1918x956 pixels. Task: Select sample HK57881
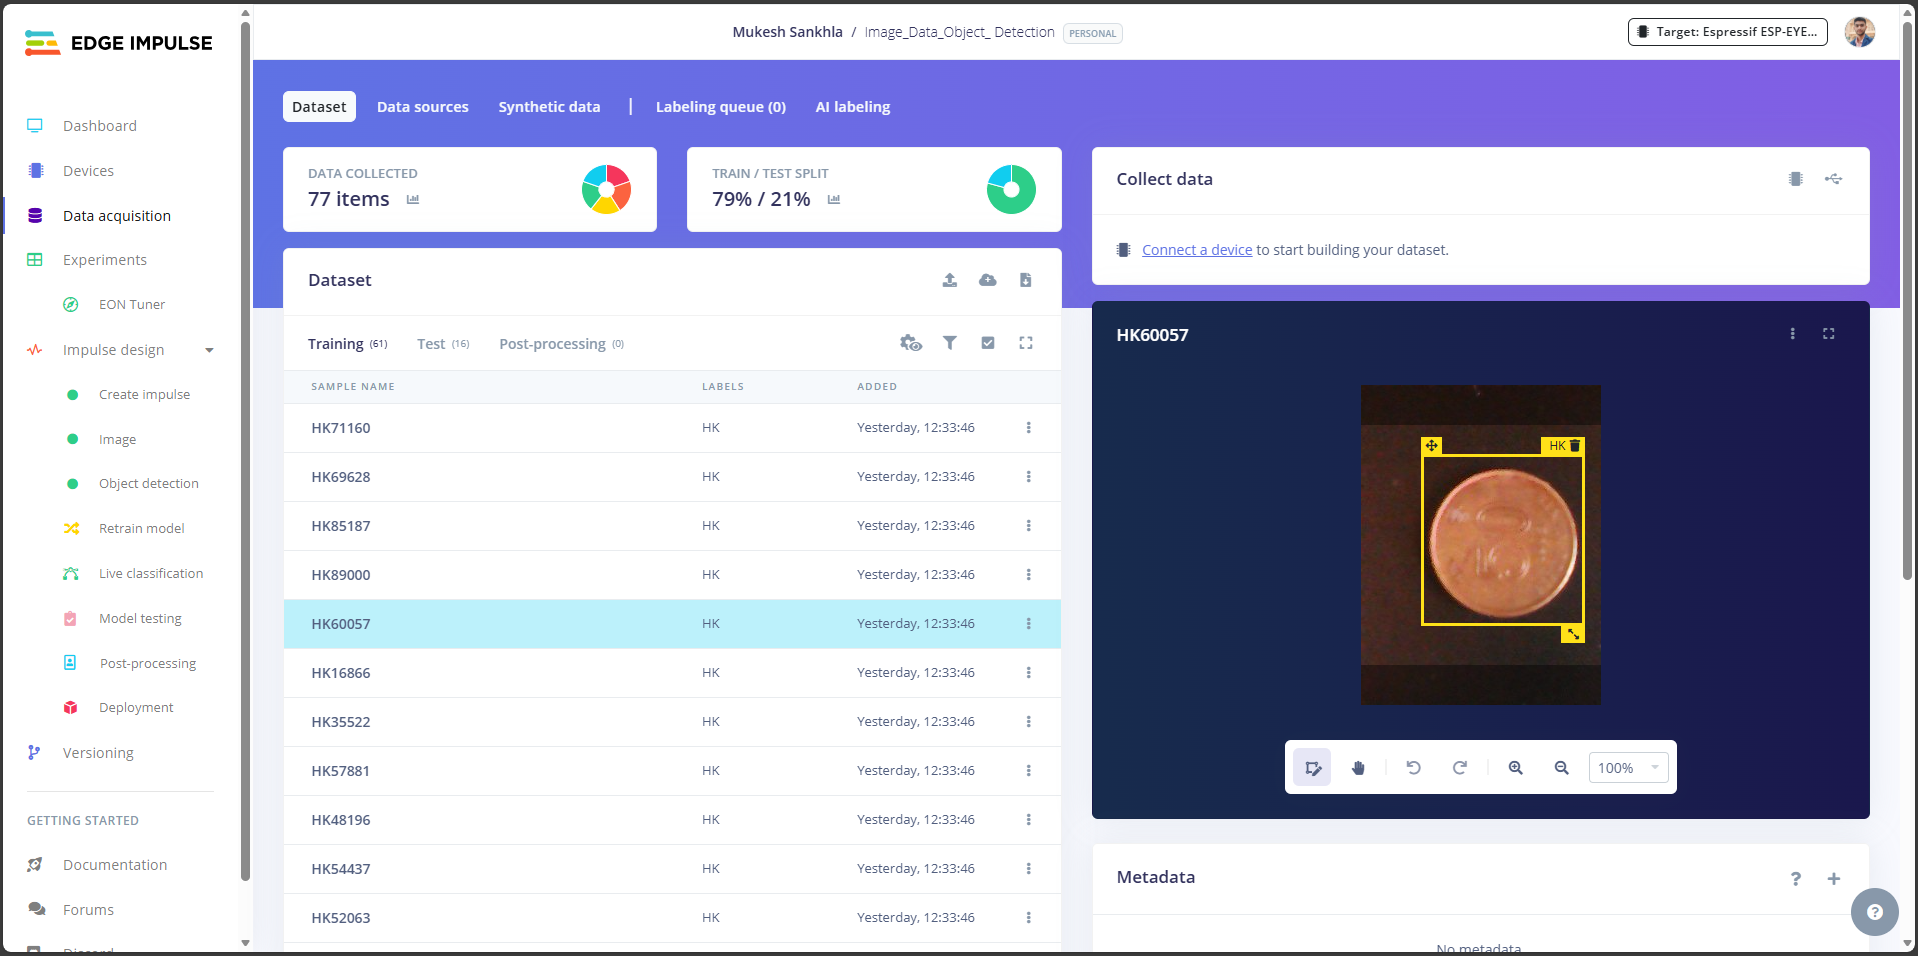click(672, 771)
